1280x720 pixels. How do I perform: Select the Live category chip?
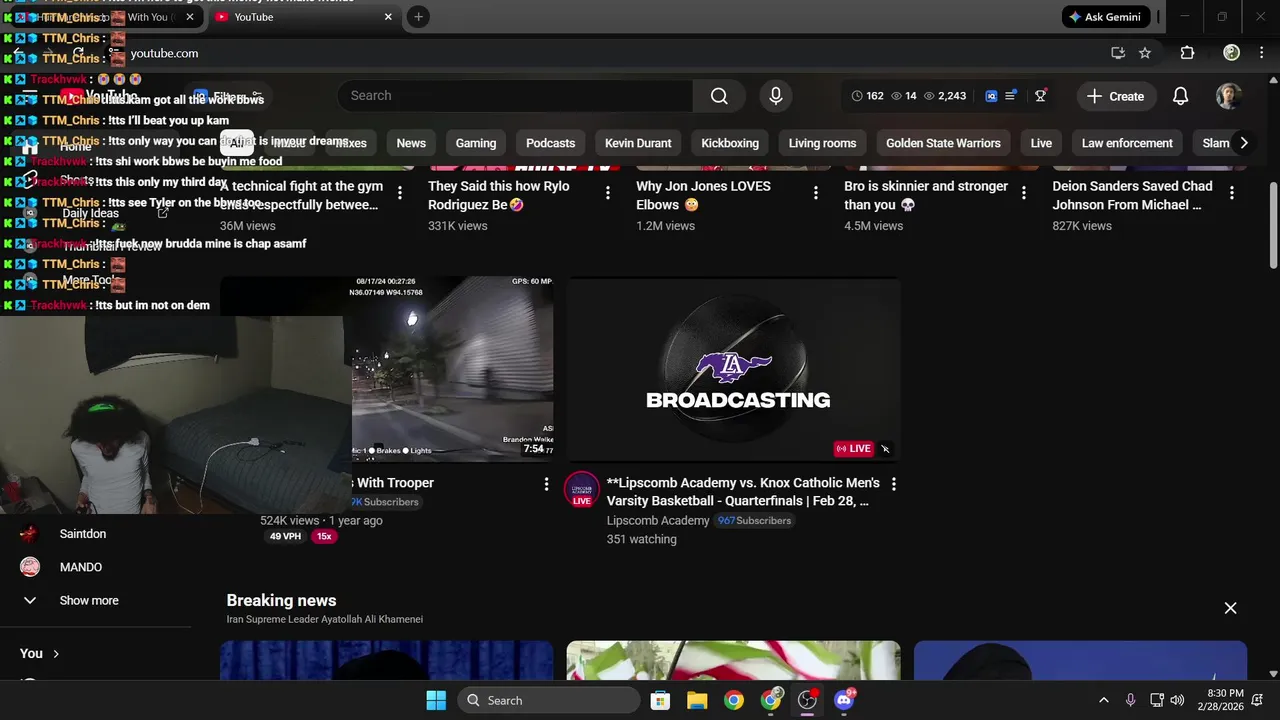(1041, 143)
